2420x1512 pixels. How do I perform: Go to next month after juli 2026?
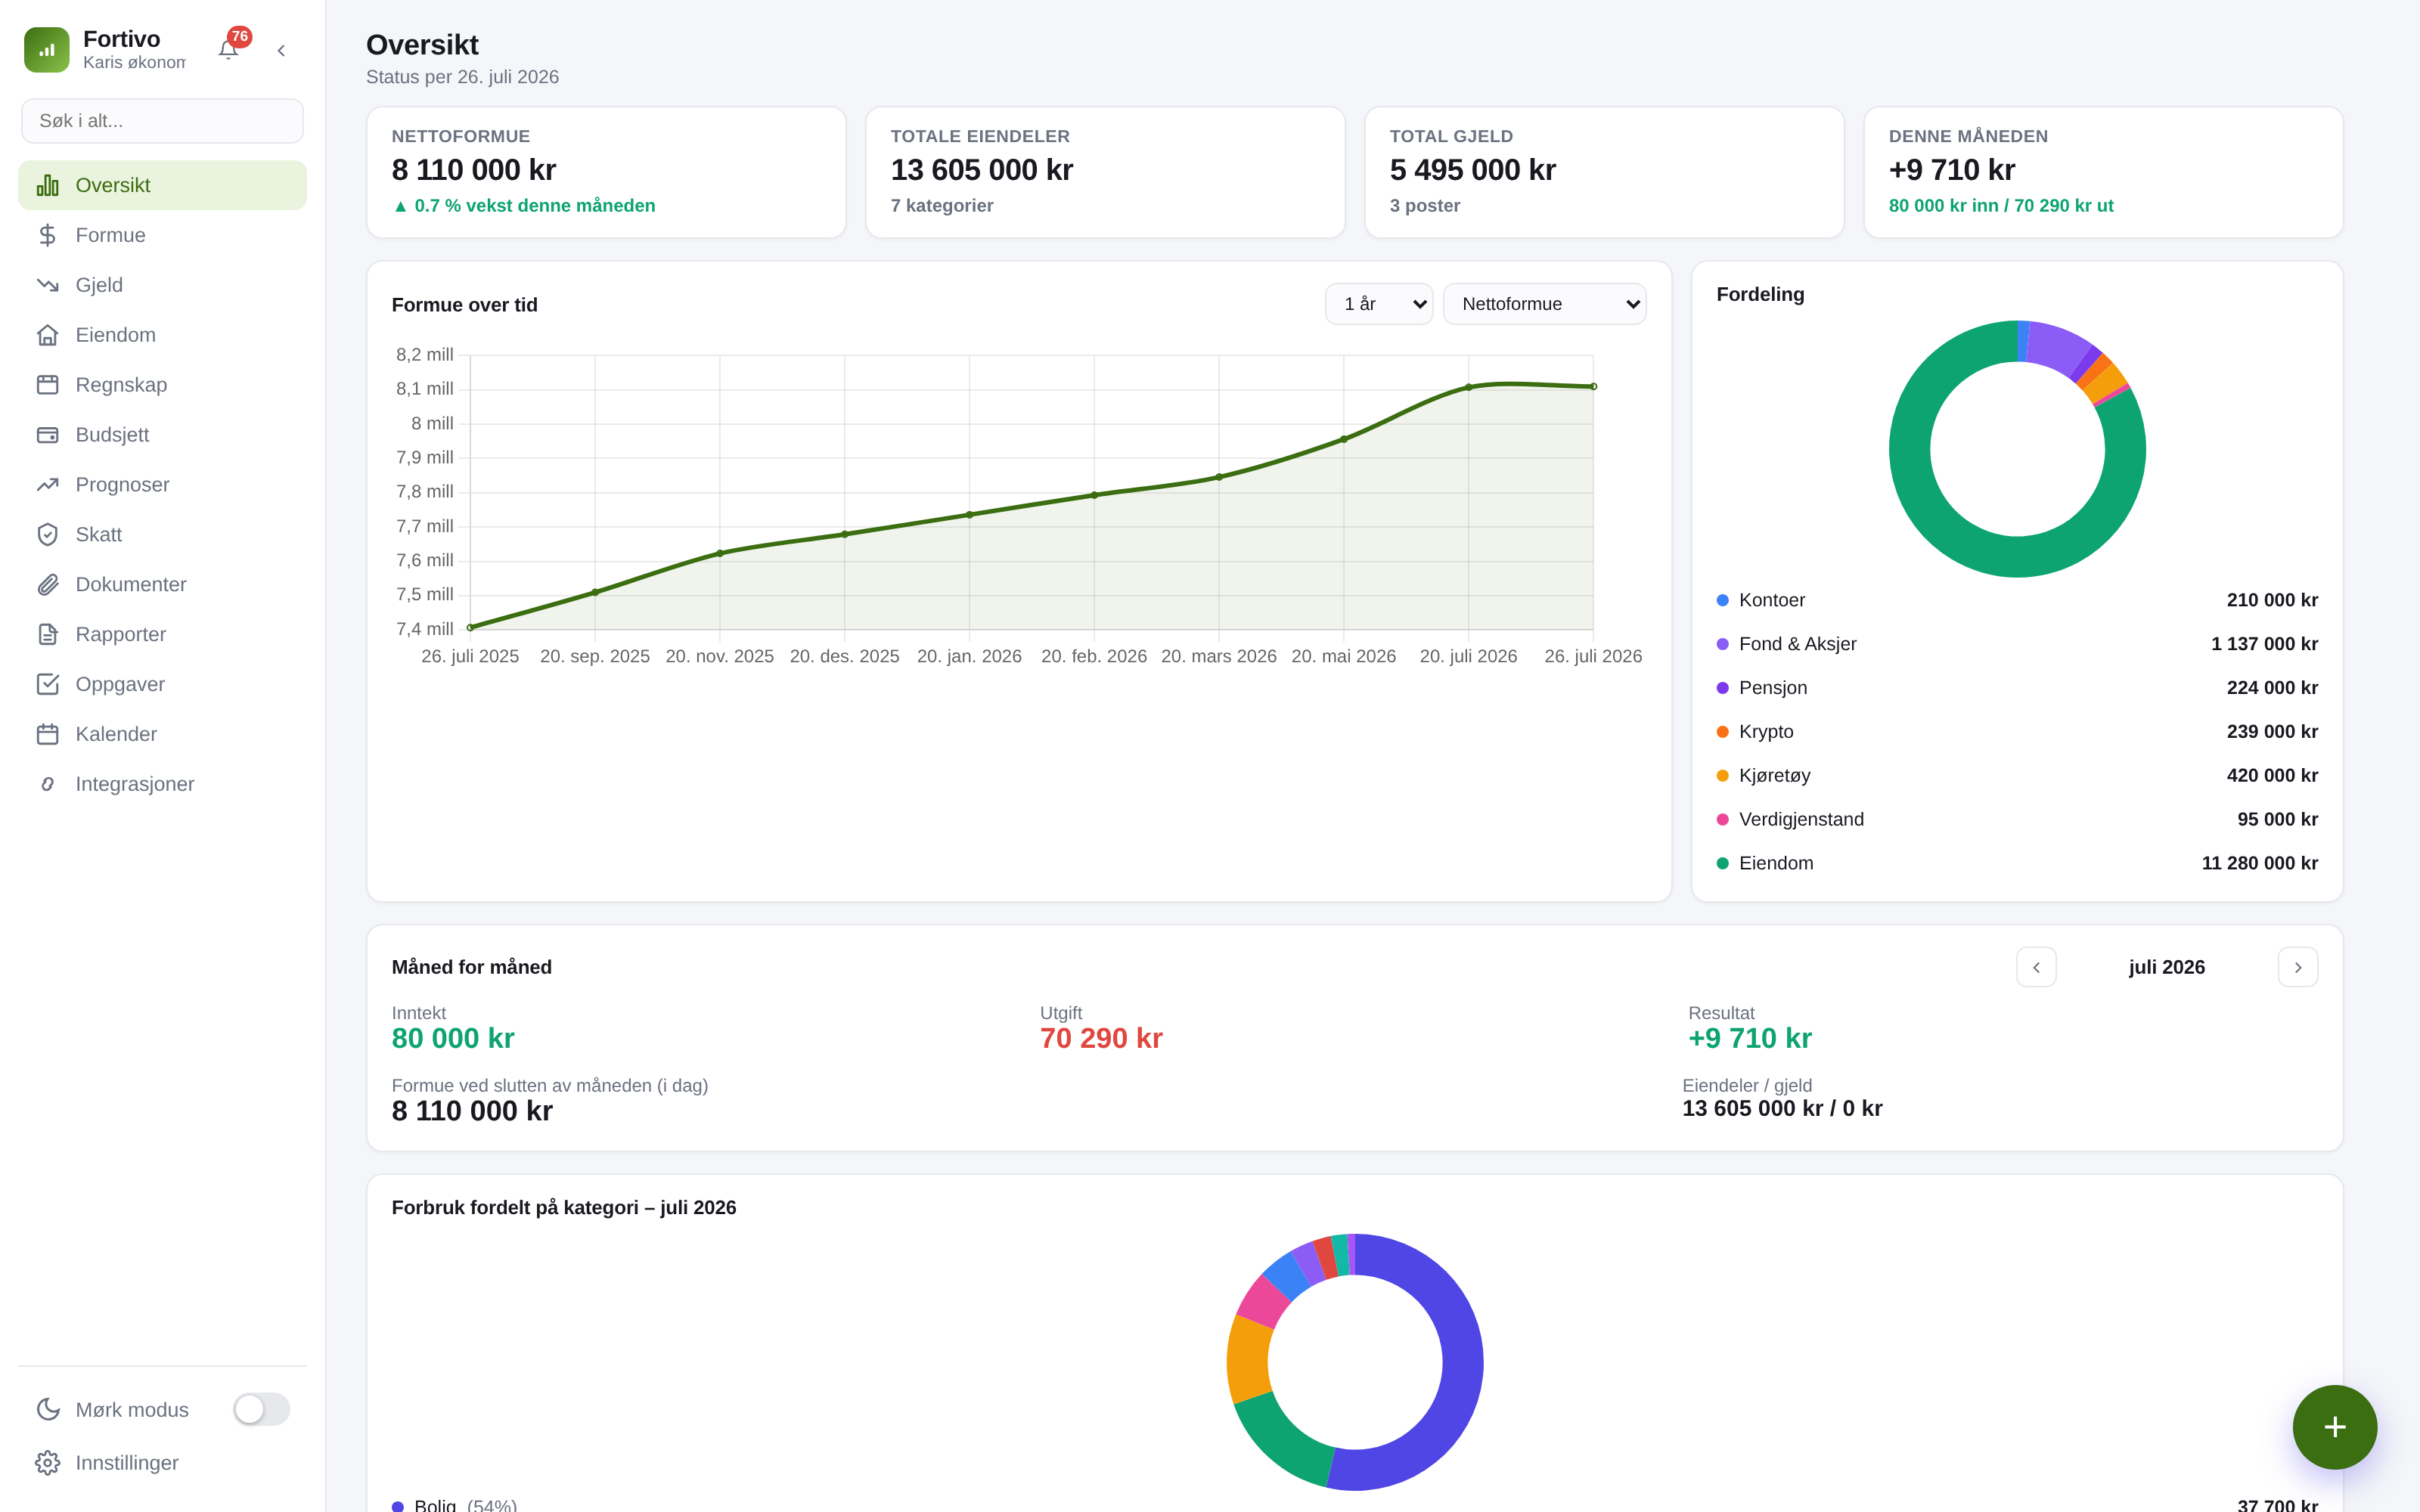[2297, 967]
